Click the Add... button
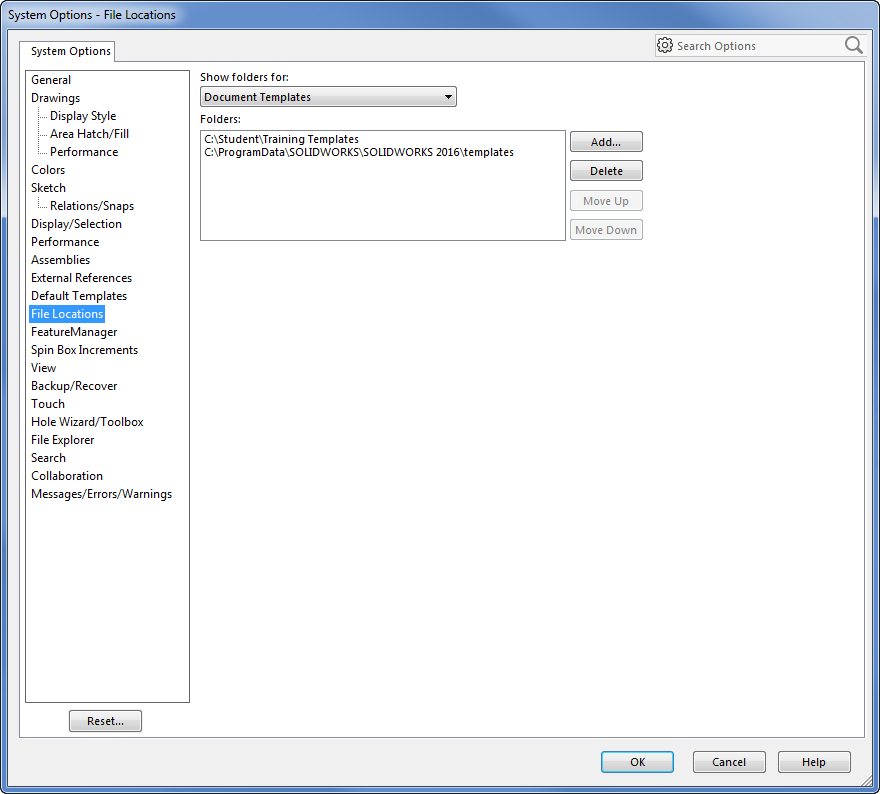Viewport: 880px width, 794px height. 606,142
